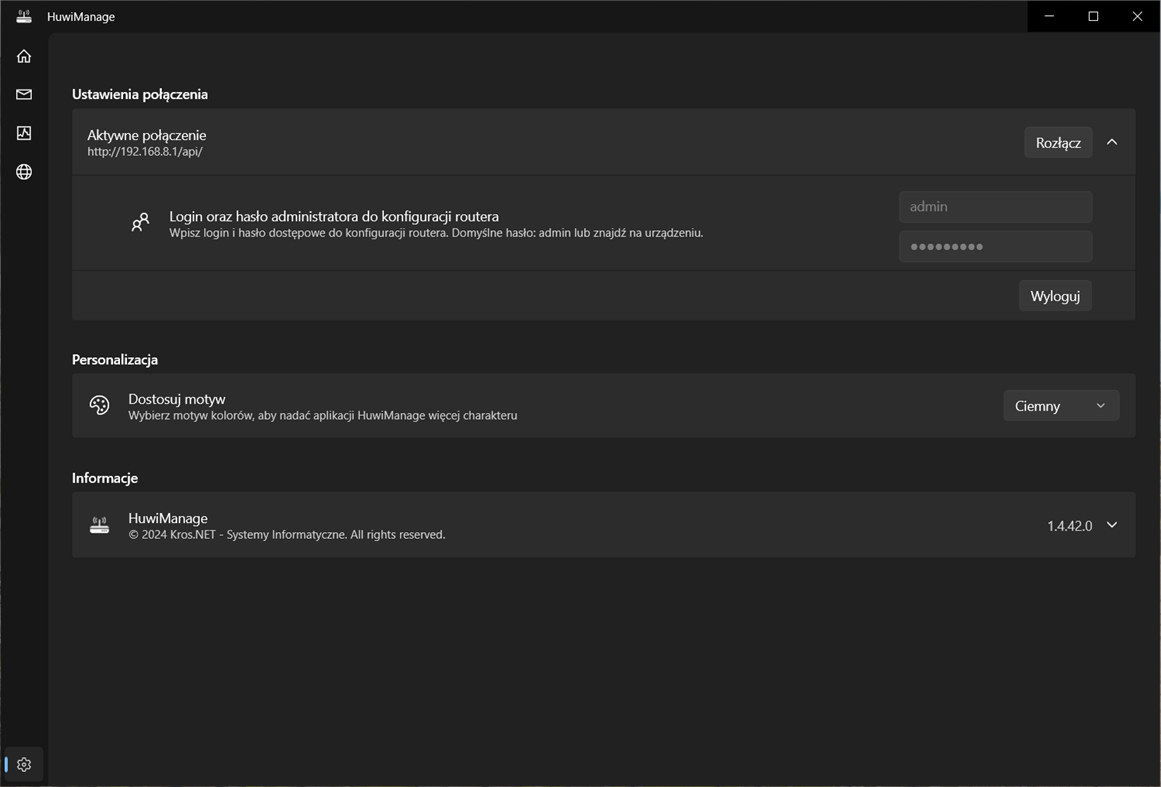Open the Home view in the sidebar
1161x787 pixels.
[x=23, y=55]
